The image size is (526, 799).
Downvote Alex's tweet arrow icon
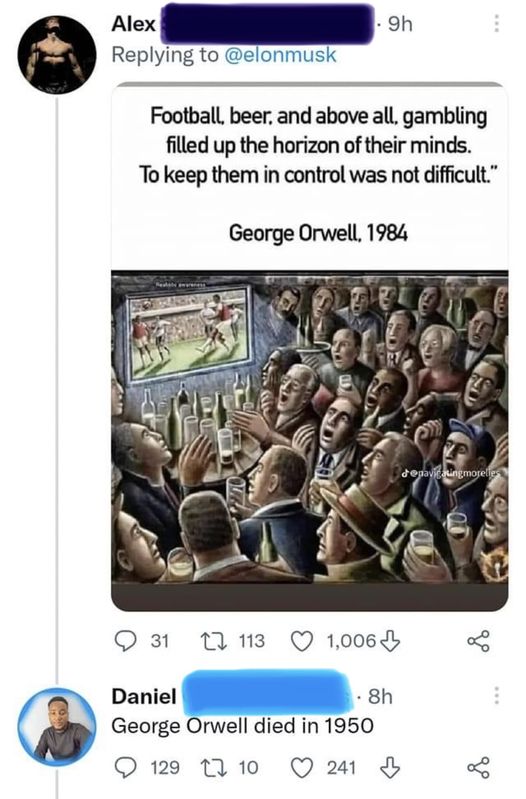(x=390, y=641)
